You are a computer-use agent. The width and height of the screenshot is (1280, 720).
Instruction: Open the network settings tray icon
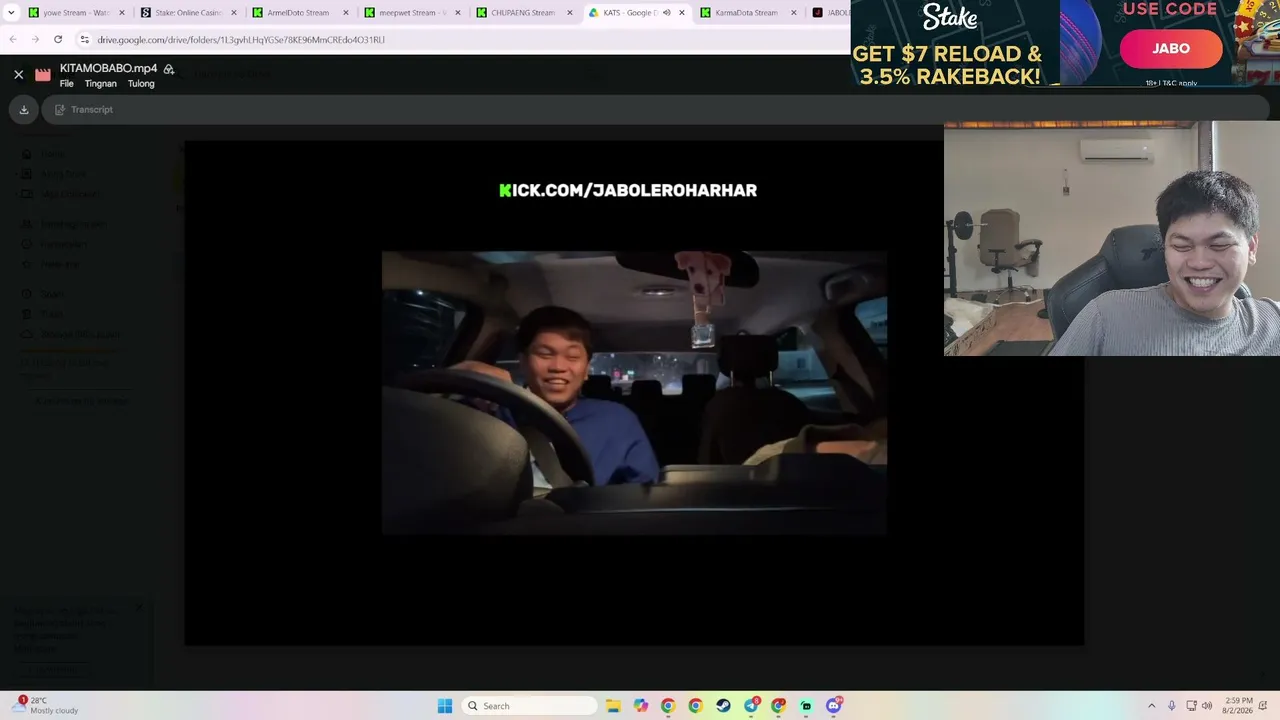1191,706
